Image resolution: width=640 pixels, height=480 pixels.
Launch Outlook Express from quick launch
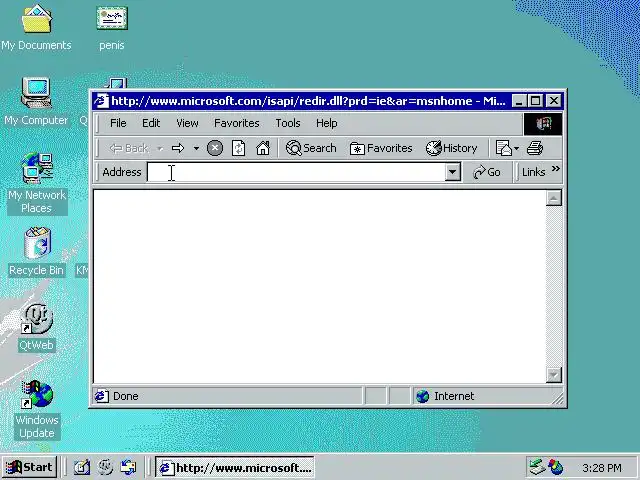pyautogui.click(x=128, y=467)
